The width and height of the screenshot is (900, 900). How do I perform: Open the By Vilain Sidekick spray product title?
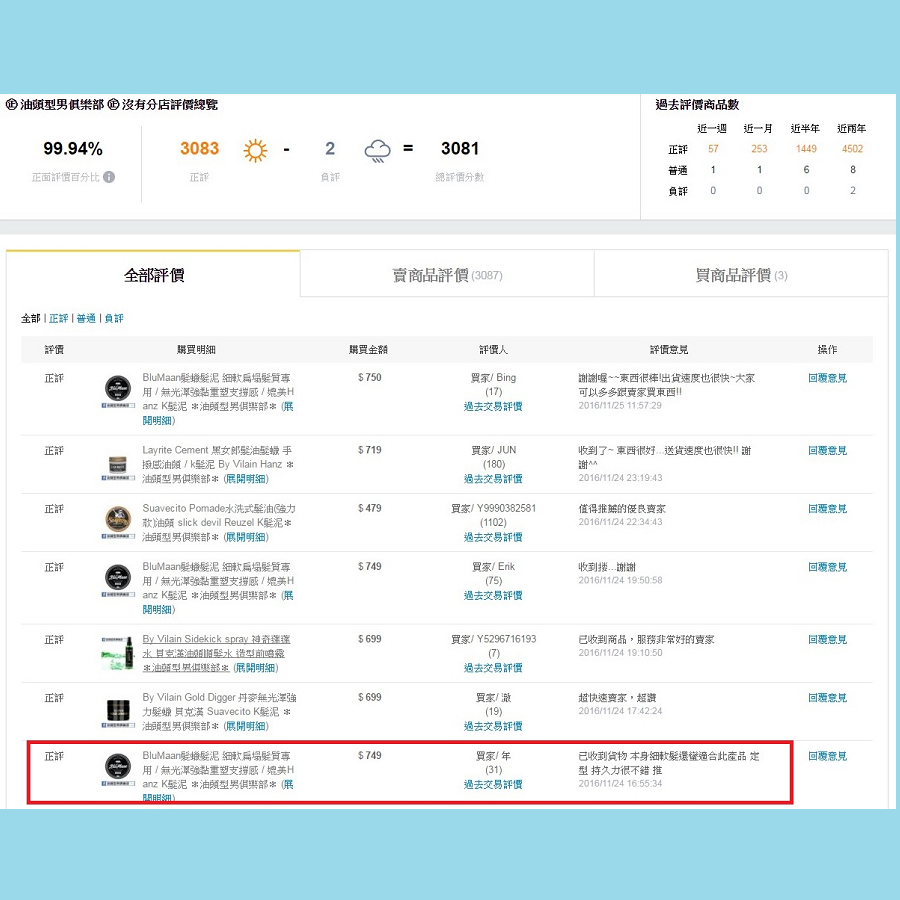[x=216, y=639]
